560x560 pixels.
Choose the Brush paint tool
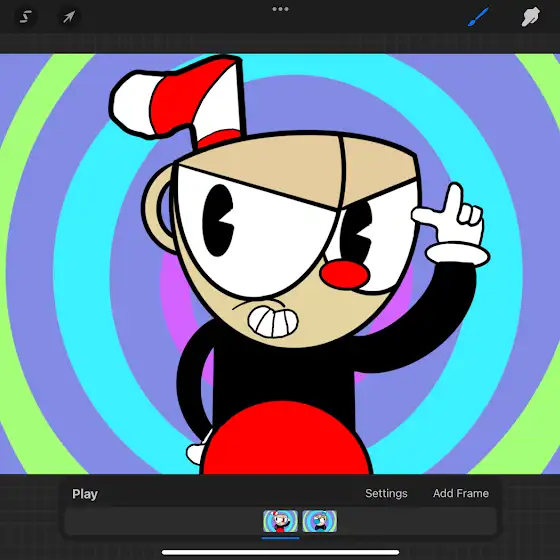point(478,16)
